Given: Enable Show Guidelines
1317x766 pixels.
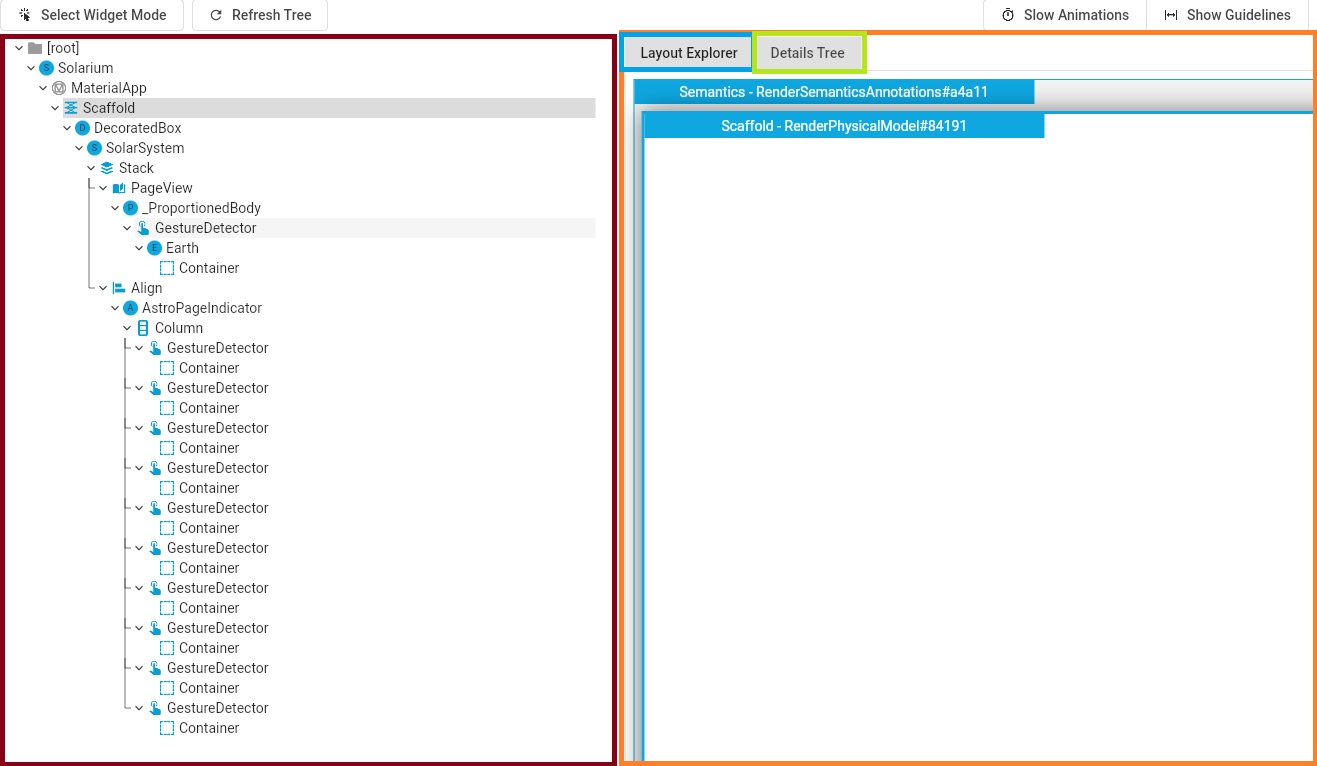Looking at the screenshot, I should point(1227,15).
